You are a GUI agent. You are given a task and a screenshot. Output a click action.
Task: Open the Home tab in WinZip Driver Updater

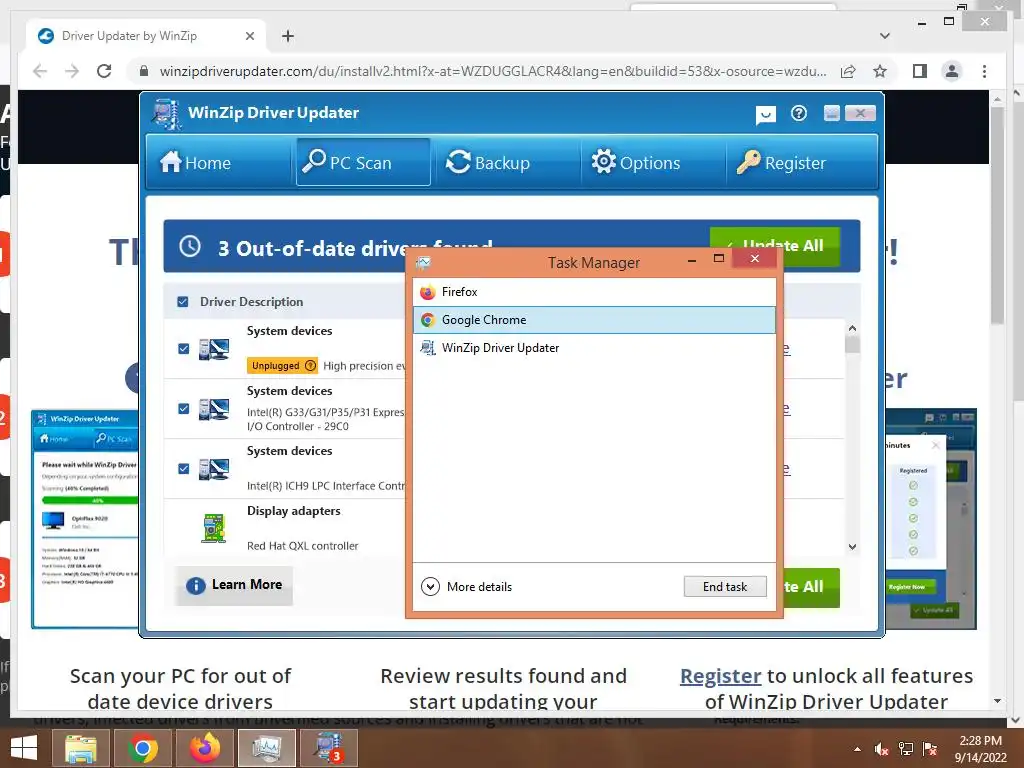196,162
